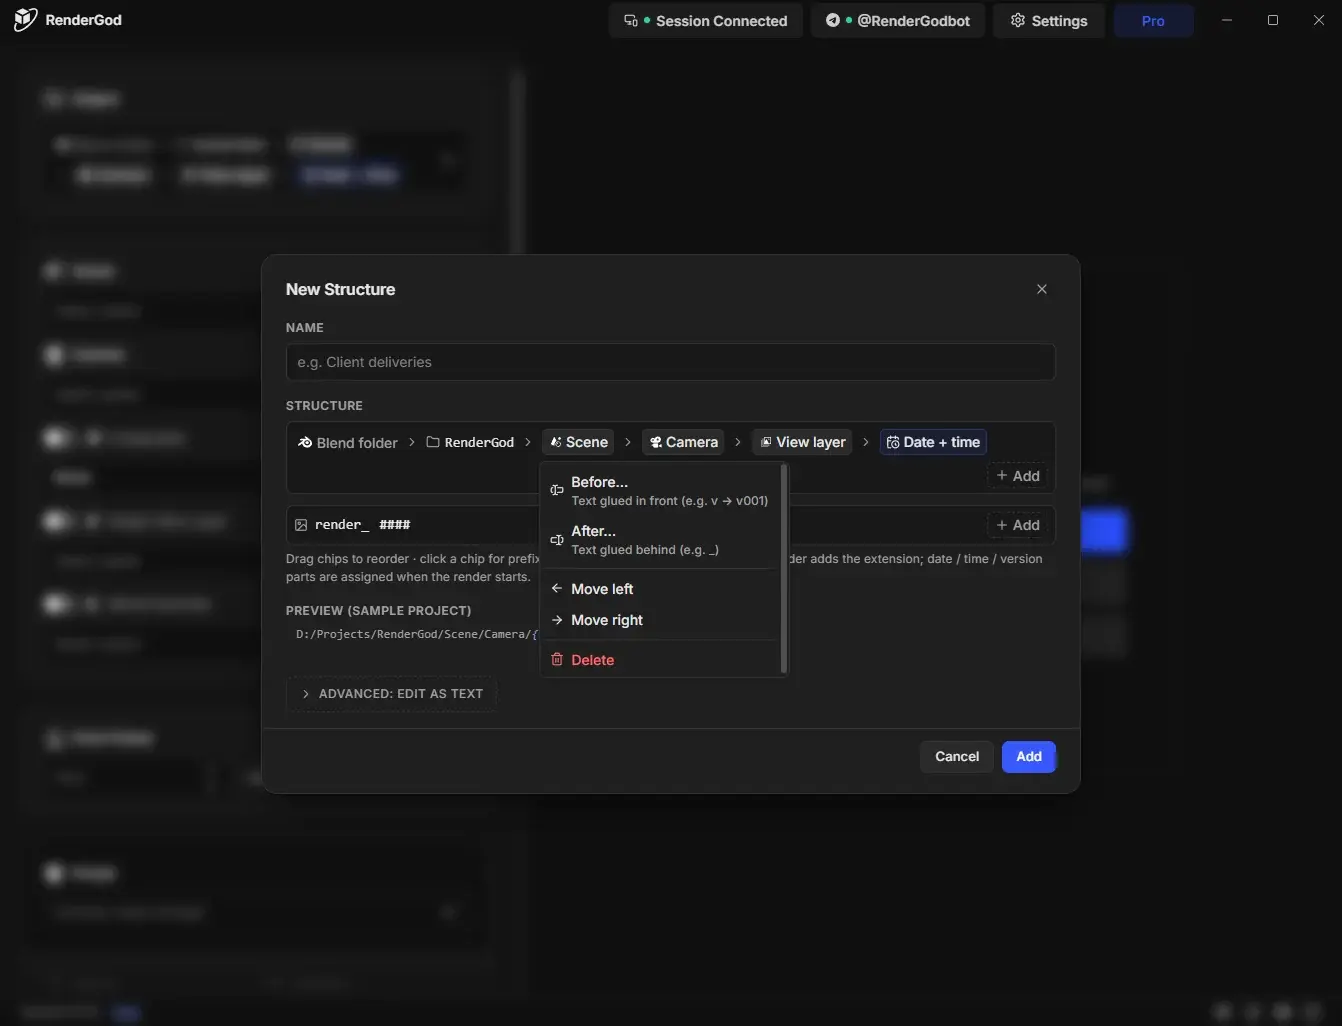The image size is (1342, 1026).
Task: Select the RenderGod folder chip
Action: tap(470, 442)
